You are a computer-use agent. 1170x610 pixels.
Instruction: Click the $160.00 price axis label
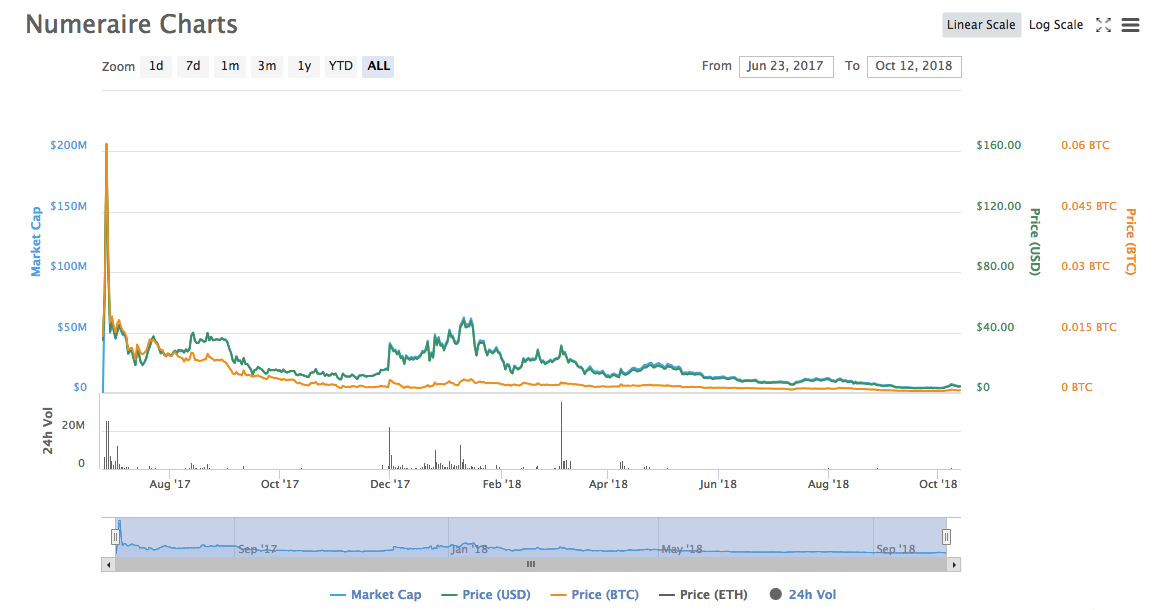pos(998,145)
